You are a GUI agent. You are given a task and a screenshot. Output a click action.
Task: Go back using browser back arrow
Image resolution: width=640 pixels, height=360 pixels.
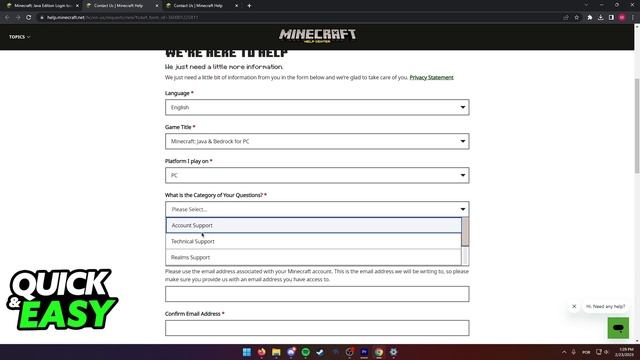(x=7, y=18)
